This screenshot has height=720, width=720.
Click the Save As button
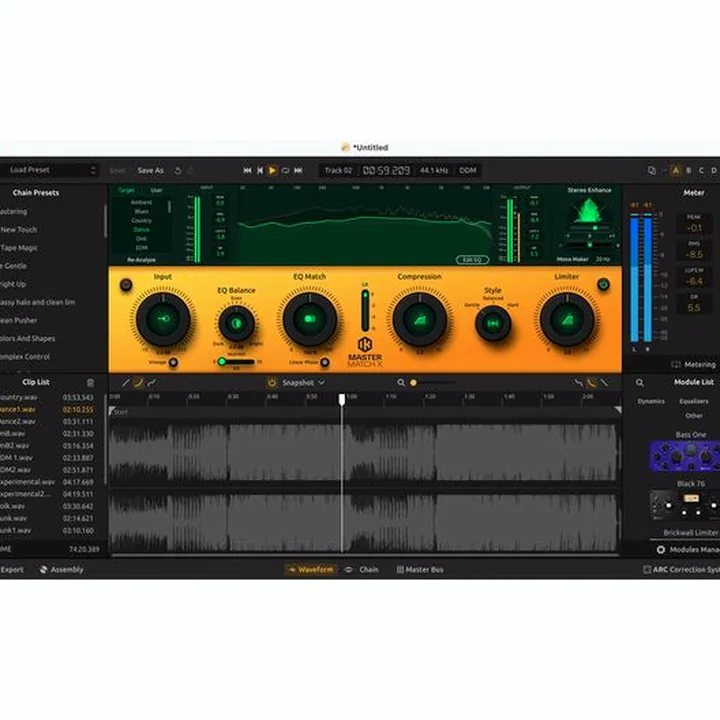coord(151,170)
